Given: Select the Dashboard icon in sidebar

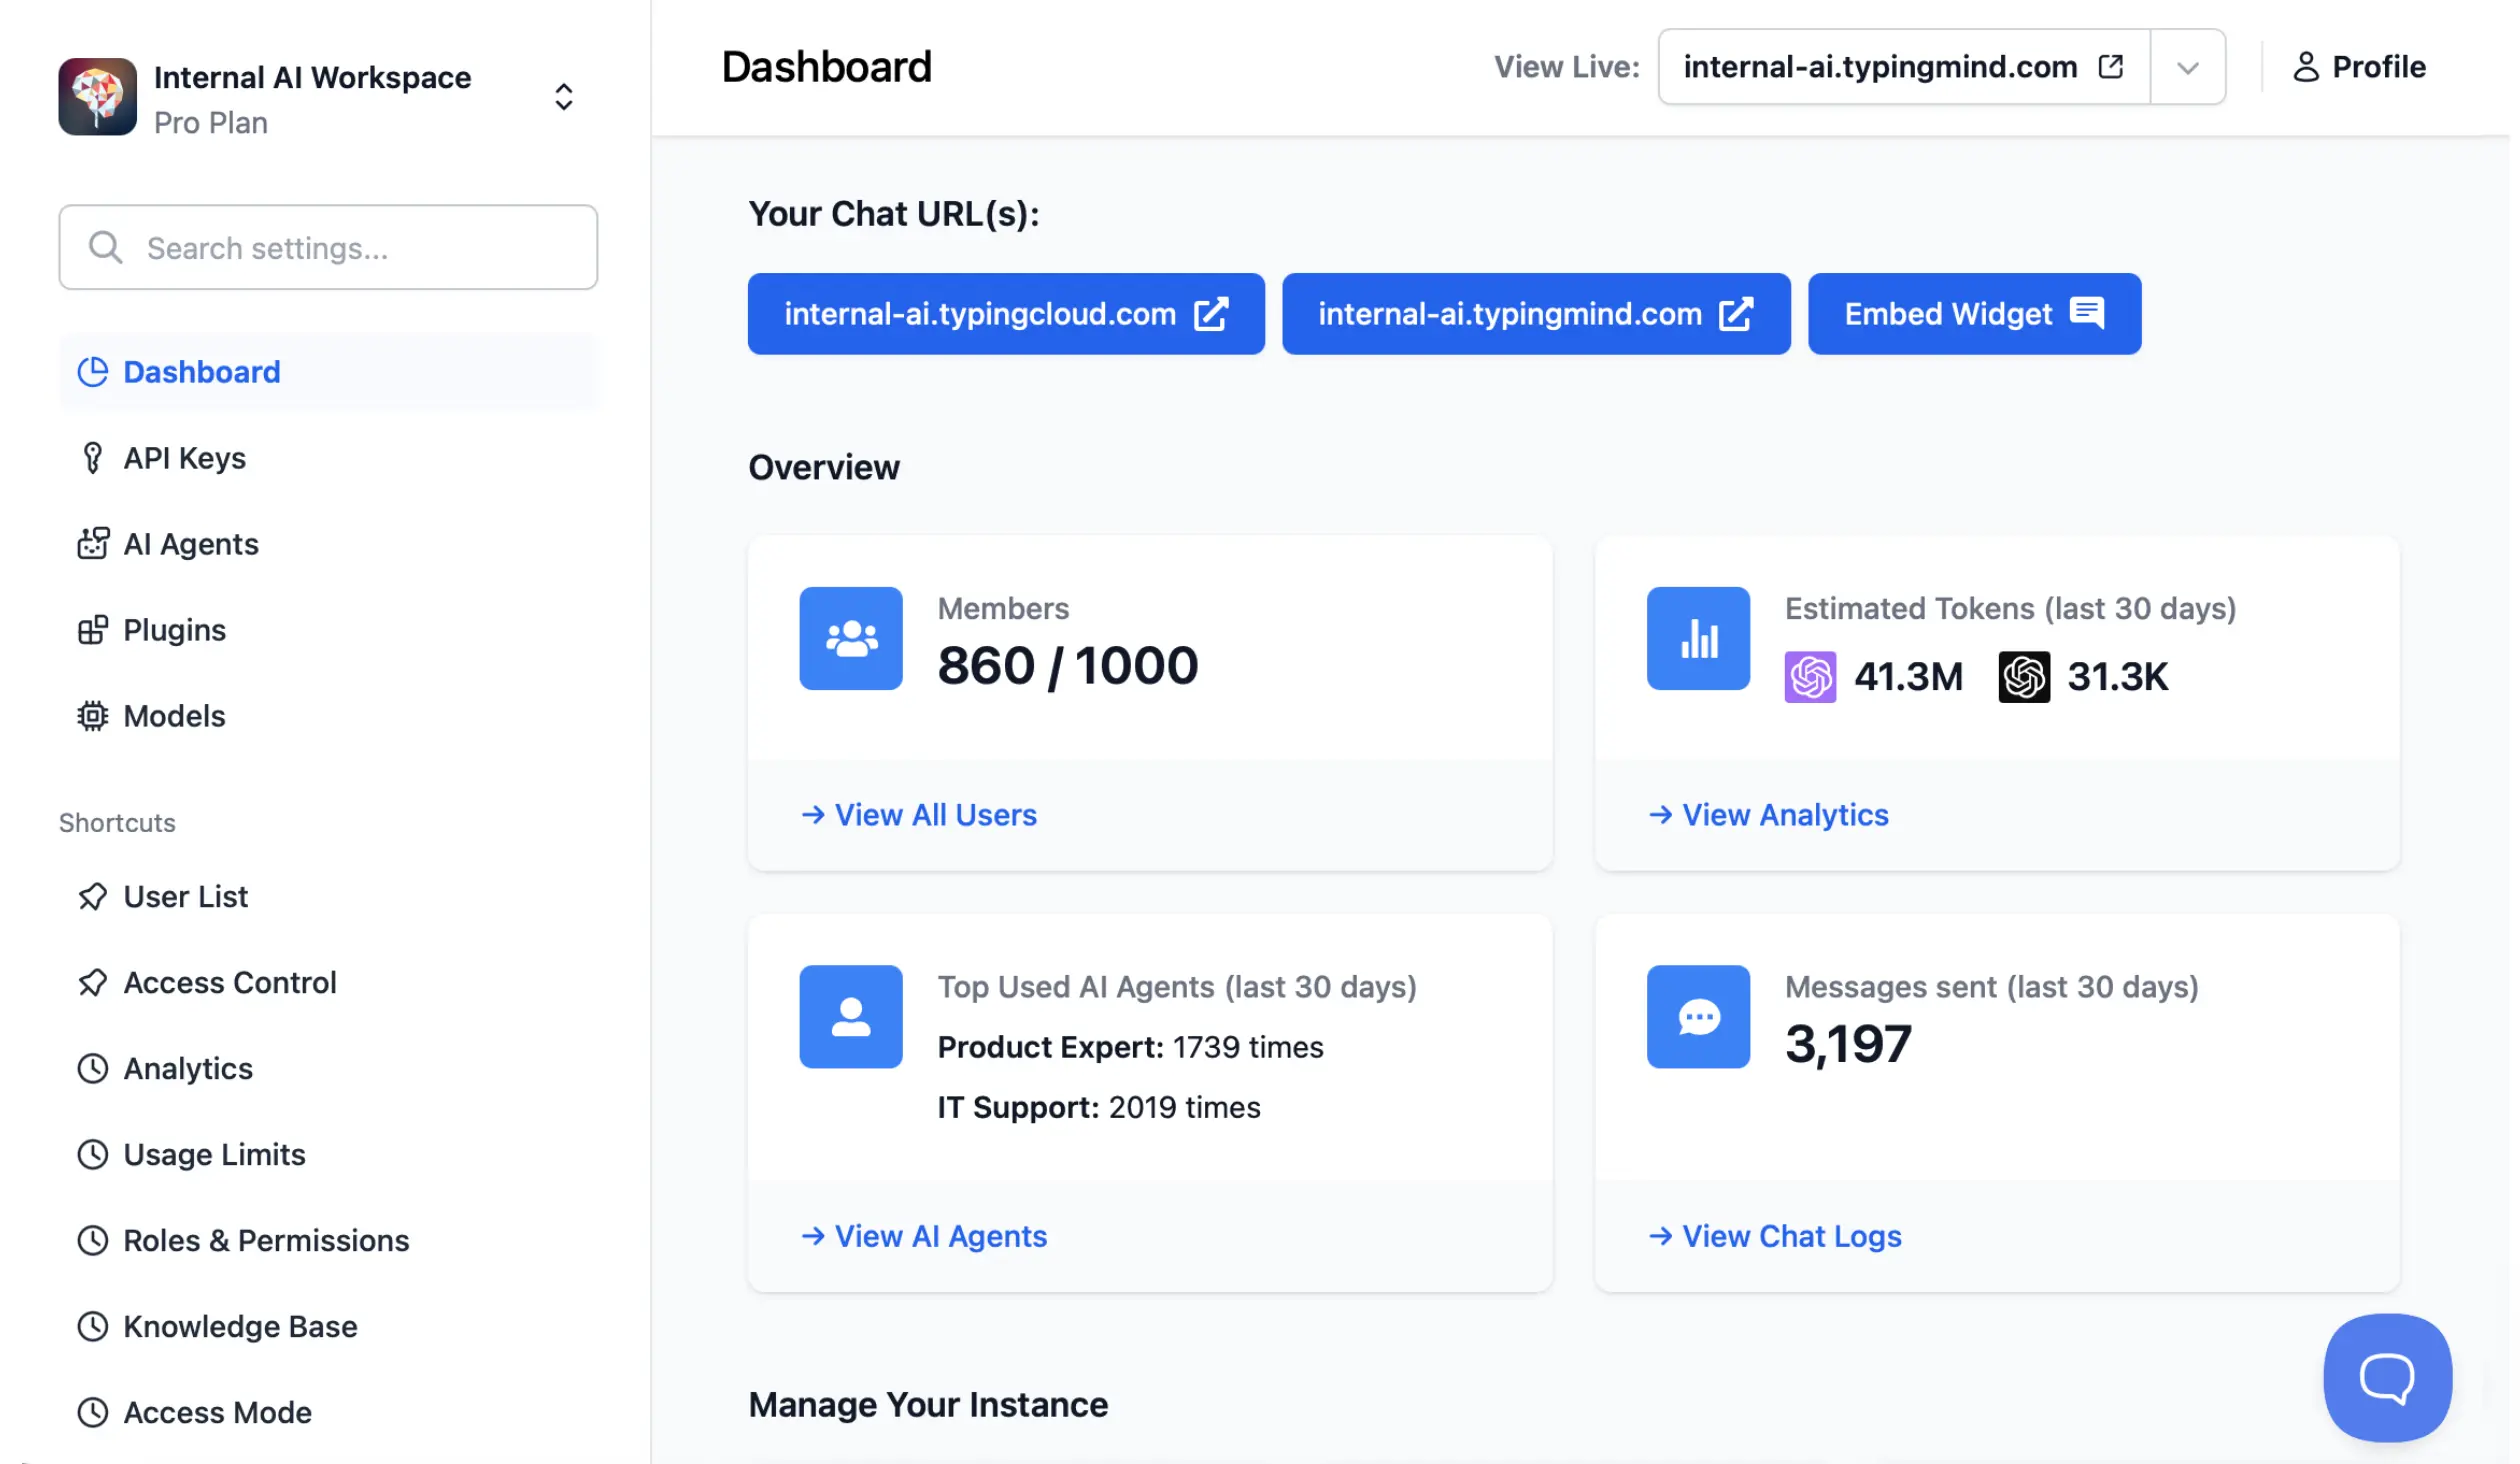Looking at the screenshot, I should 93,371.
